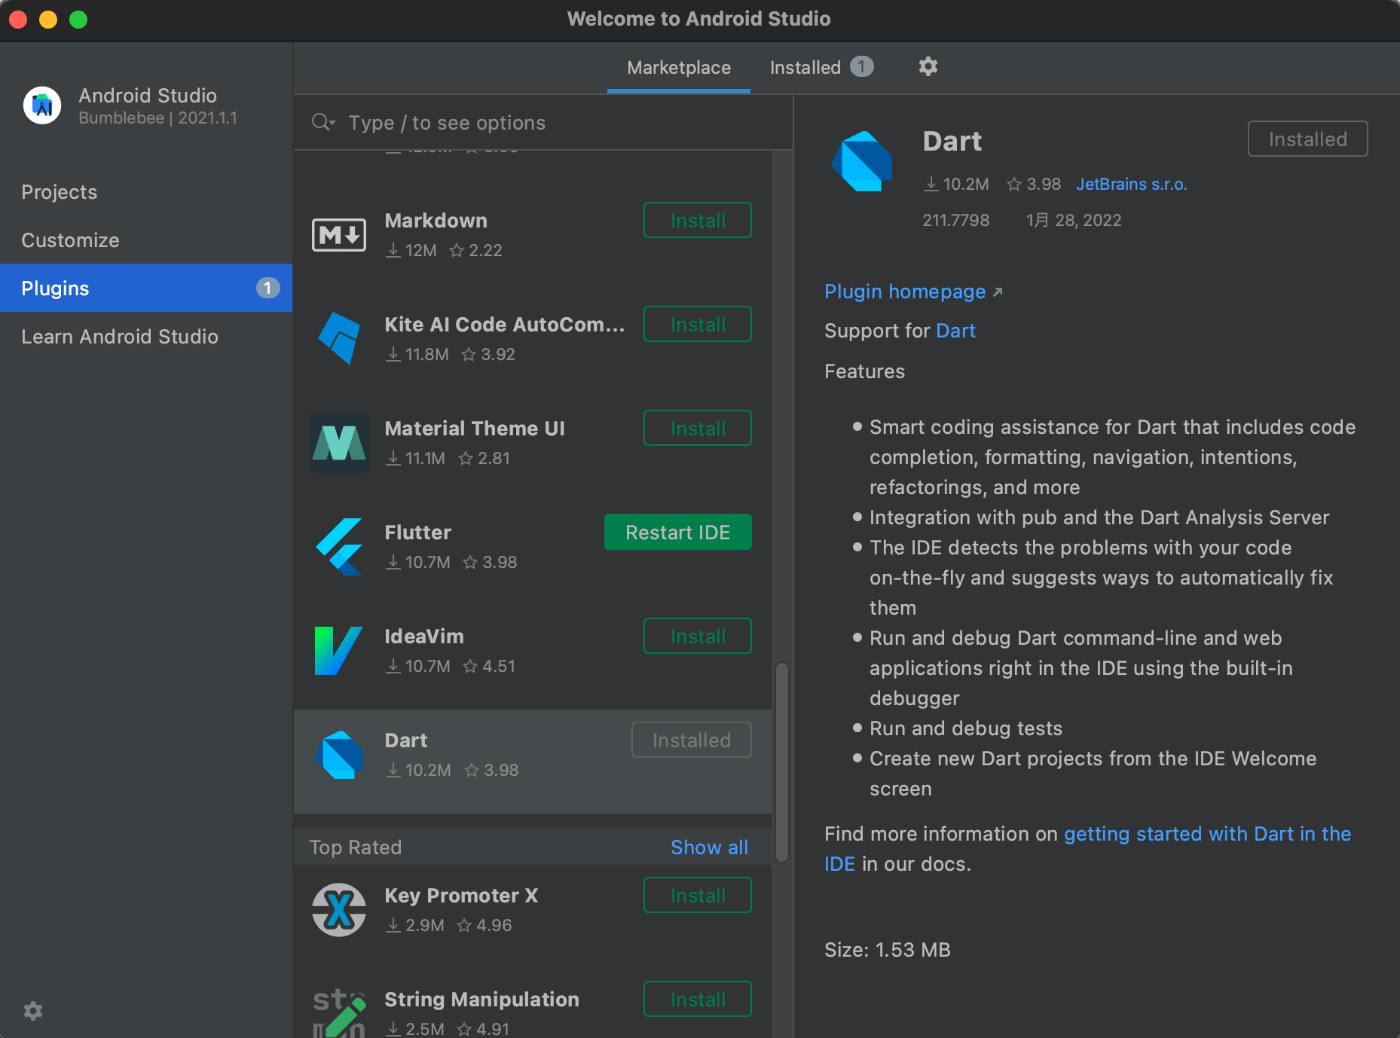Click the Flutter plugin icon

339,546
